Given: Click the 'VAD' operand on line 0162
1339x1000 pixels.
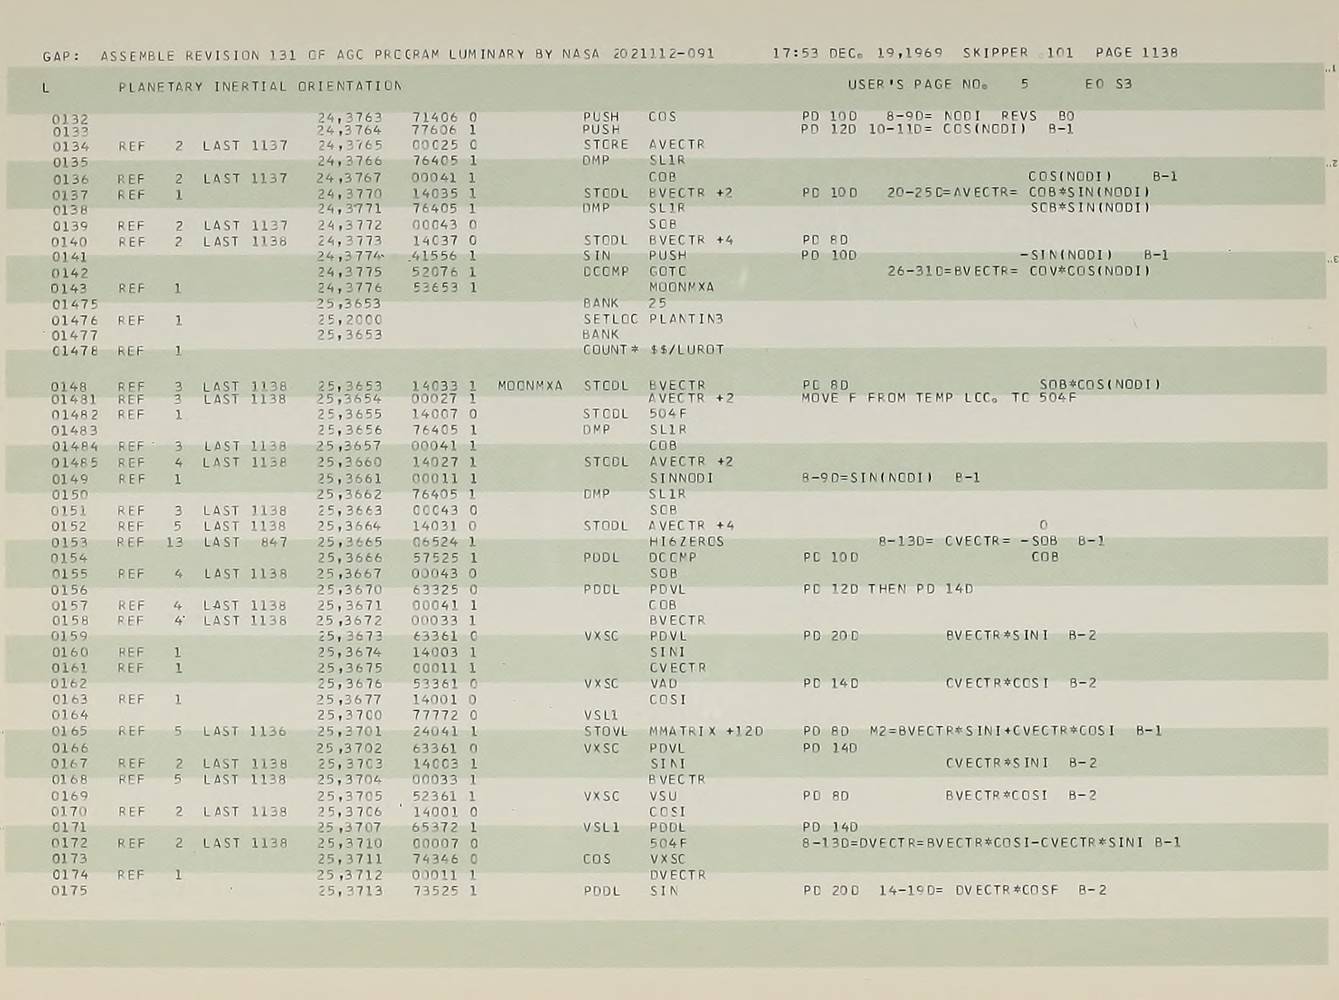Looking at the screenshot, I should click(x=663, y=684).
